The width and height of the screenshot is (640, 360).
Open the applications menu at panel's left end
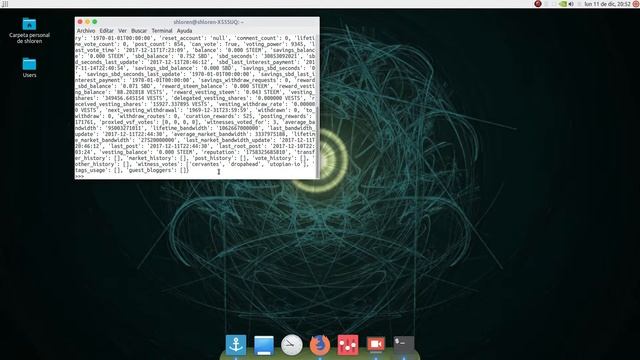[5, 4]
